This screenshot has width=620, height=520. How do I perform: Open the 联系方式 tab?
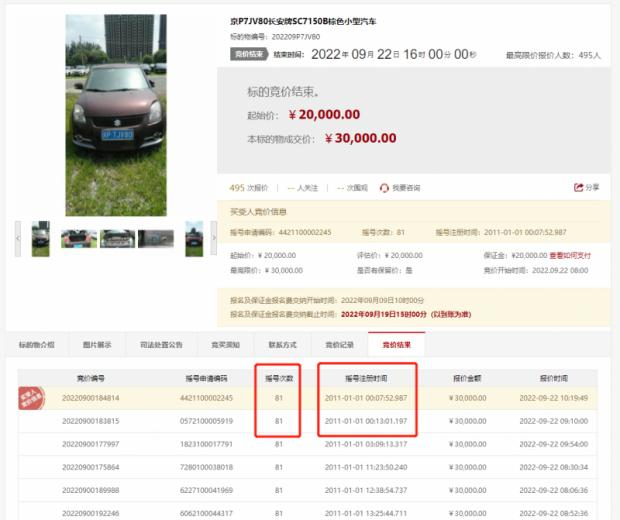coord(282,345)
